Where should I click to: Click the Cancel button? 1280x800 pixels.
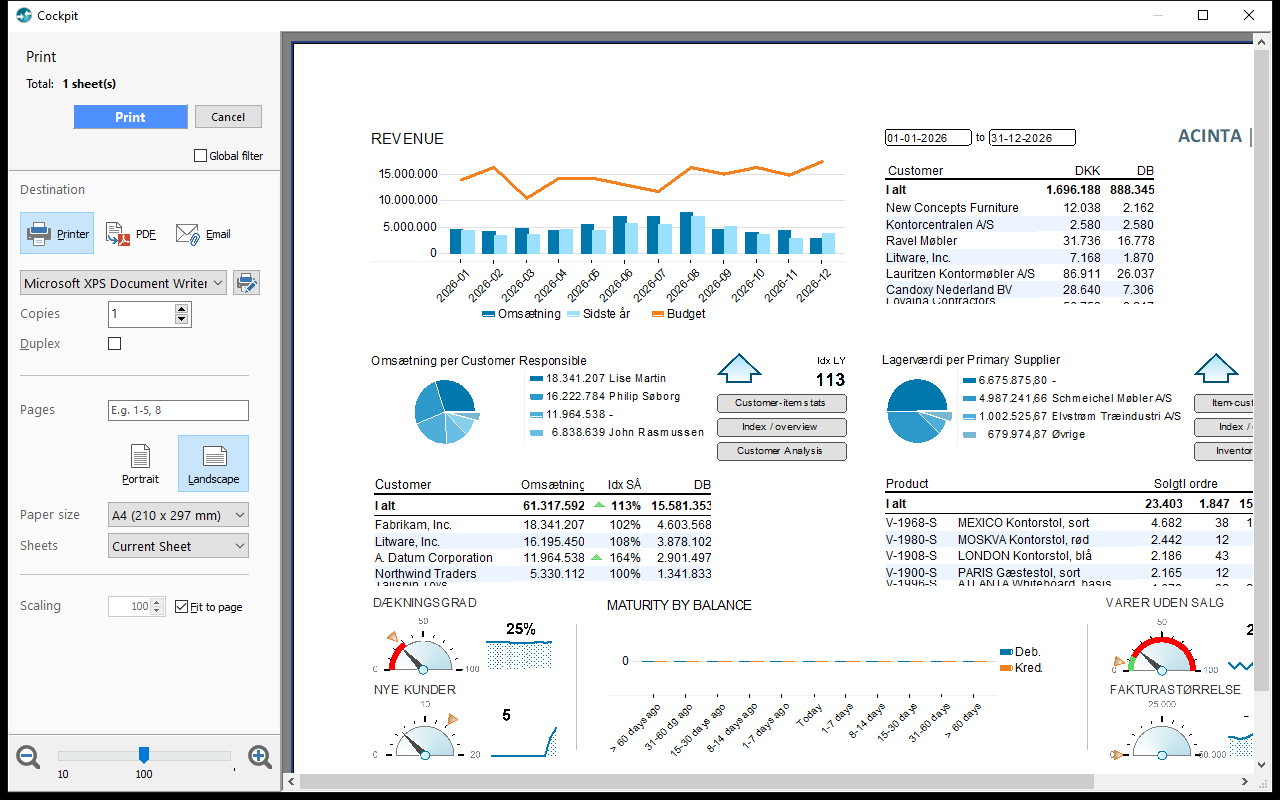coord(228,117)
